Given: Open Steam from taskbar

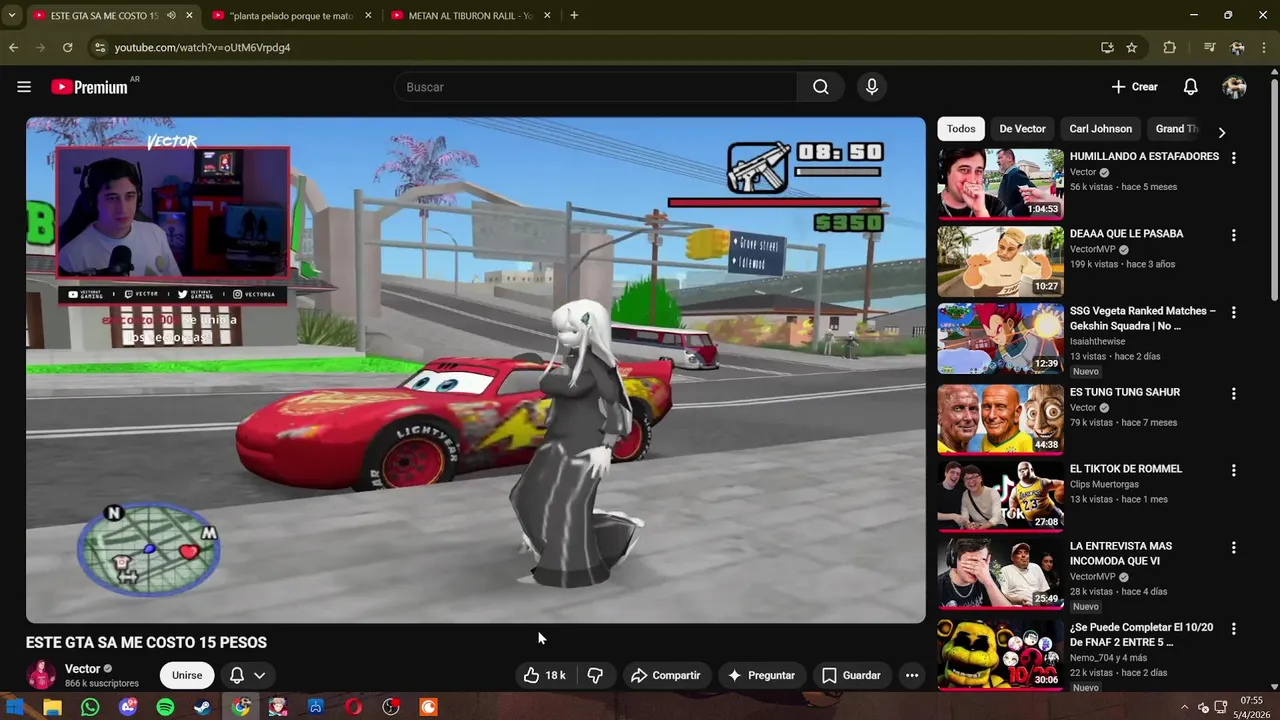Looking at the screenshot, I should (x=202, y=707).
